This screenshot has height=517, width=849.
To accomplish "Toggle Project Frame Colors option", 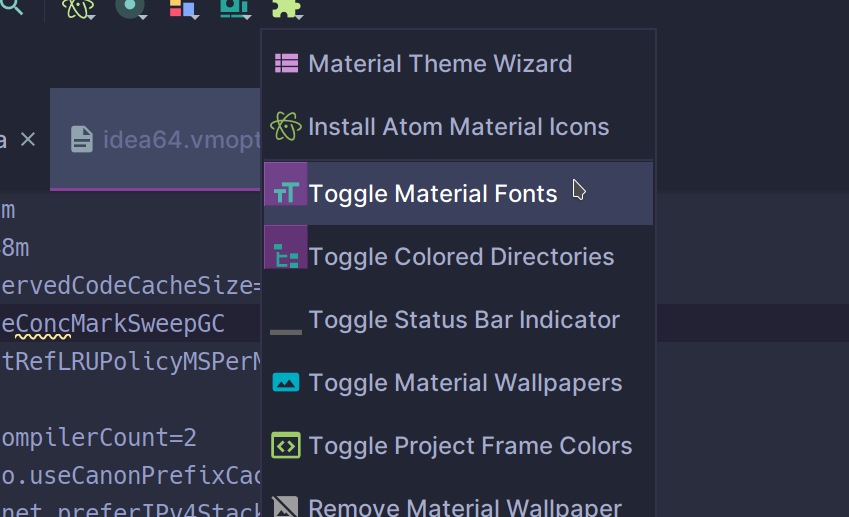I will click(x=458, y=446).
